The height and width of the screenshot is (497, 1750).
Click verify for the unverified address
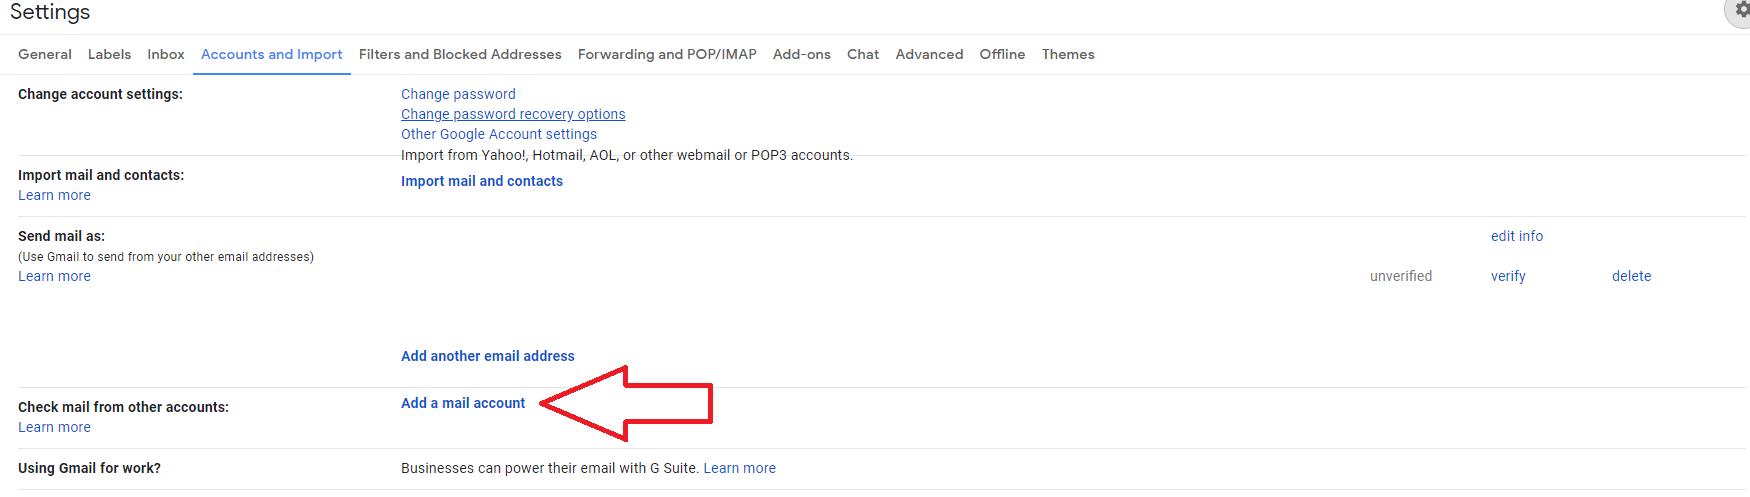(1508, 276)
